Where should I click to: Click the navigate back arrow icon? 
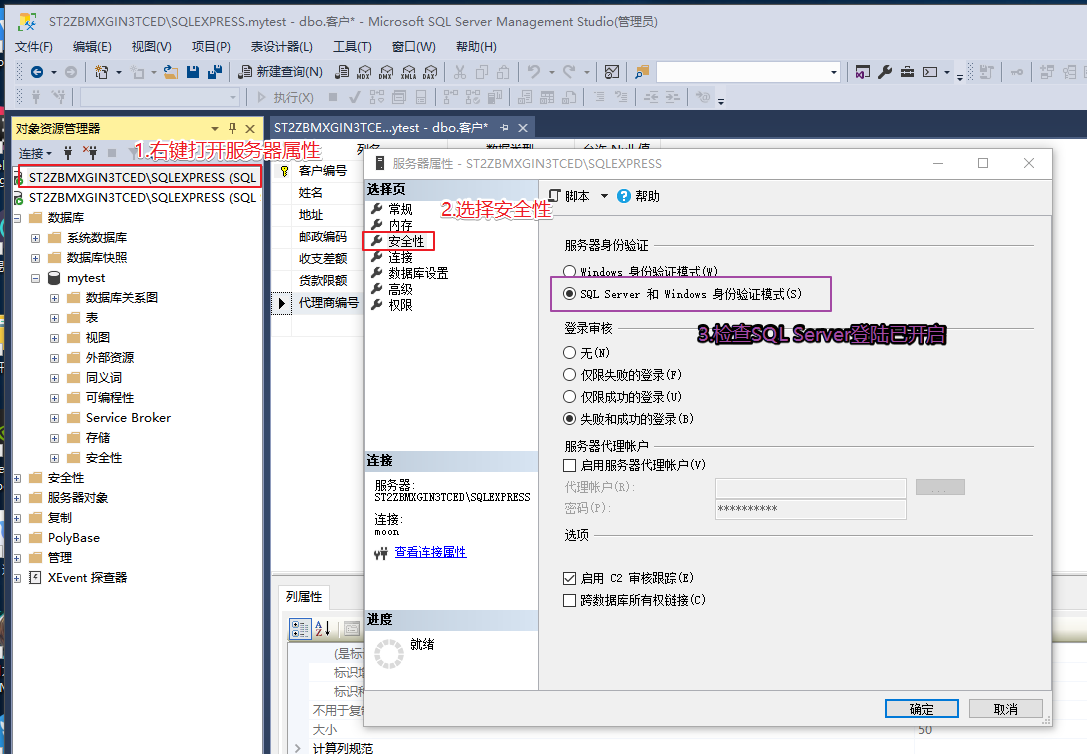37,71
